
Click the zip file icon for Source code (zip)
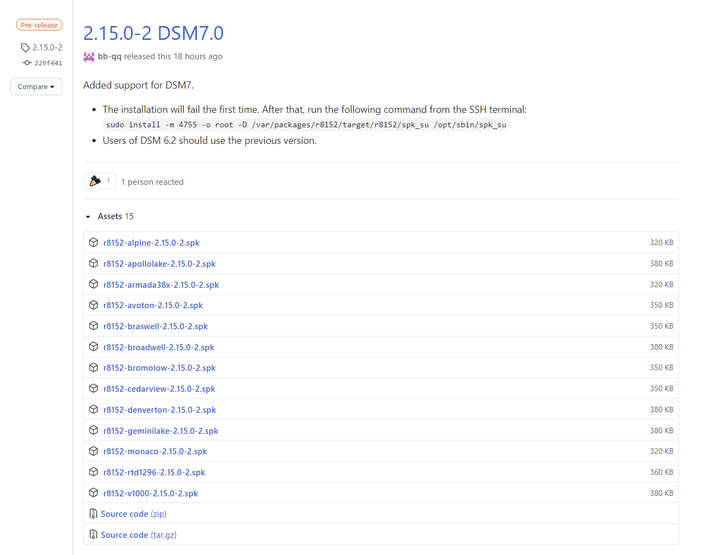coord(93,514)
